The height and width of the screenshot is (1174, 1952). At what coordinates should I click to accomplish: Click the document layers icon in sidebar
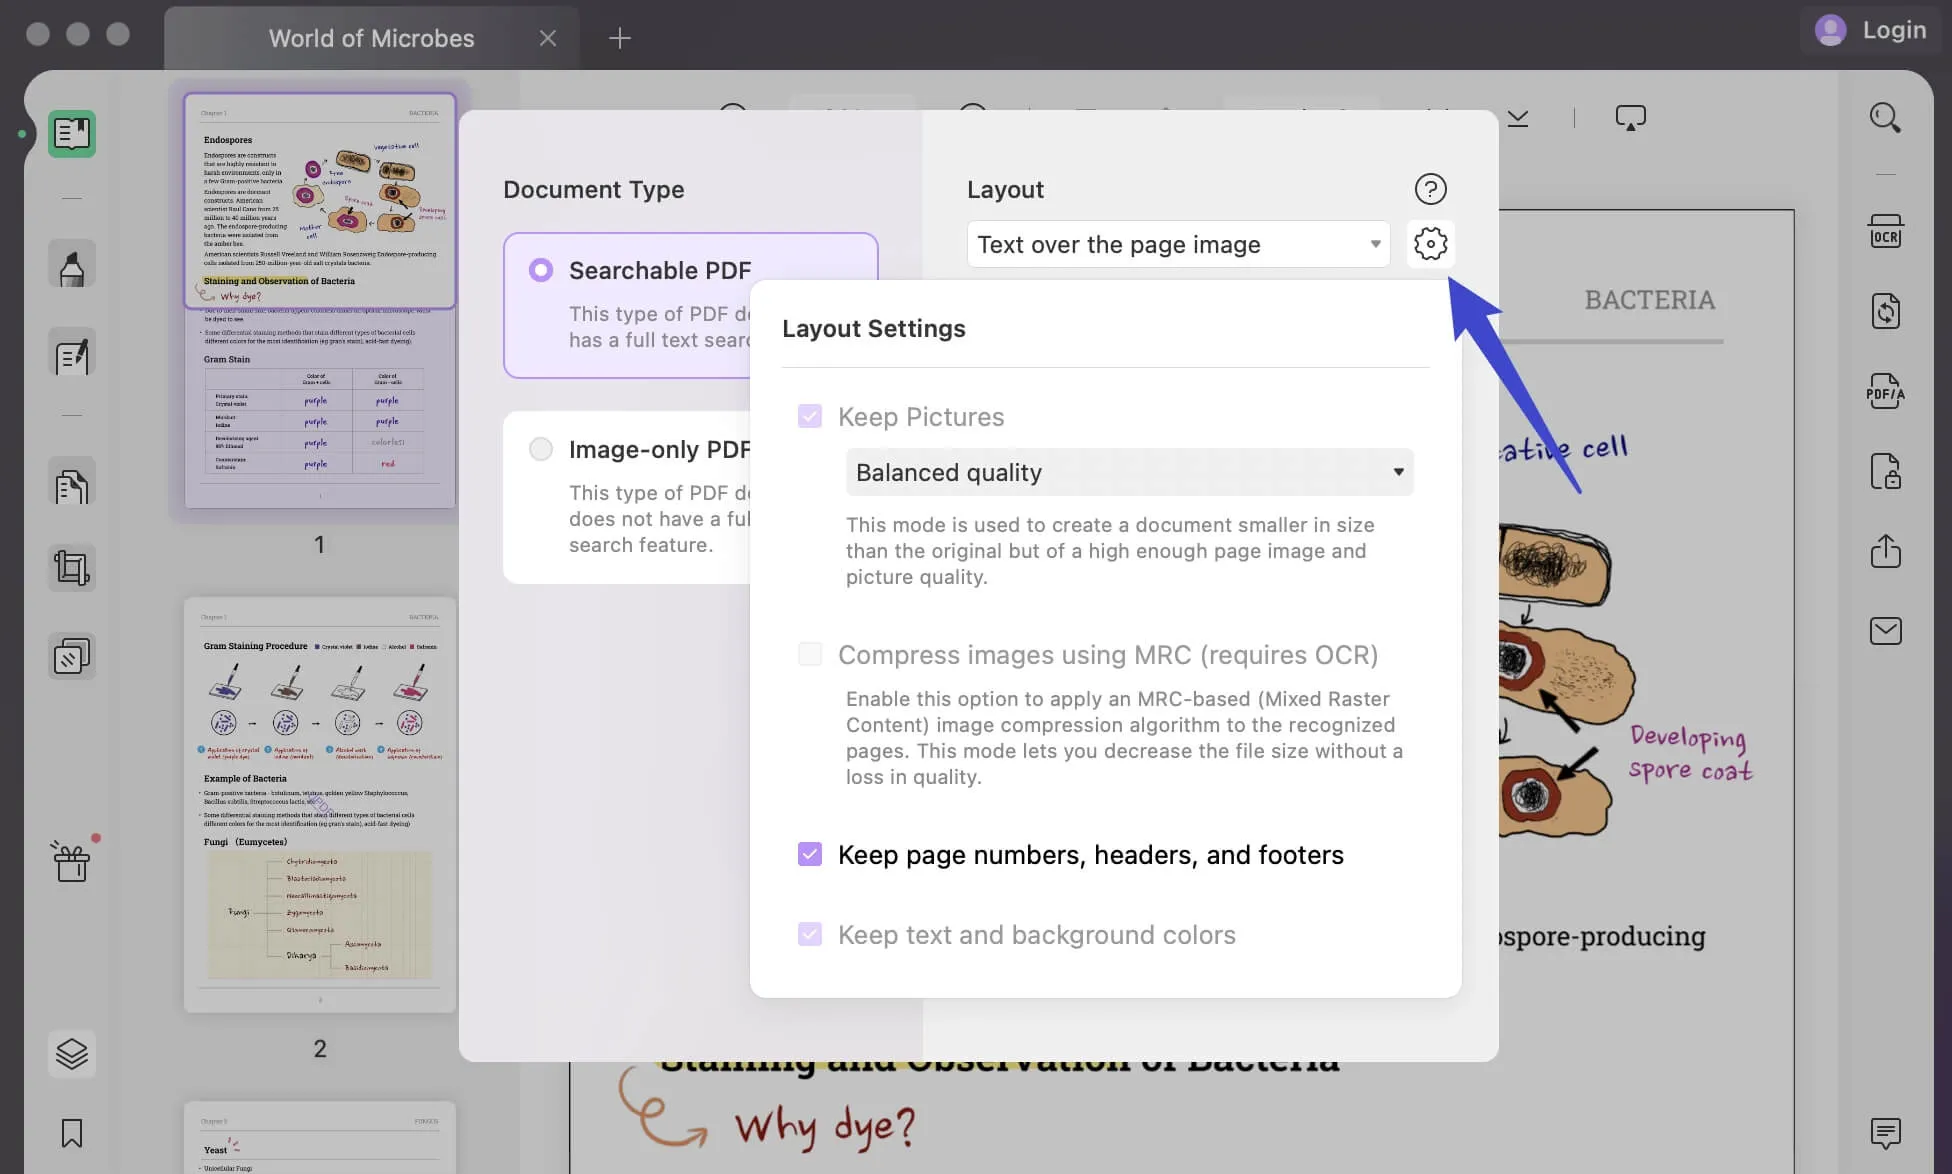coord(70,1051)
